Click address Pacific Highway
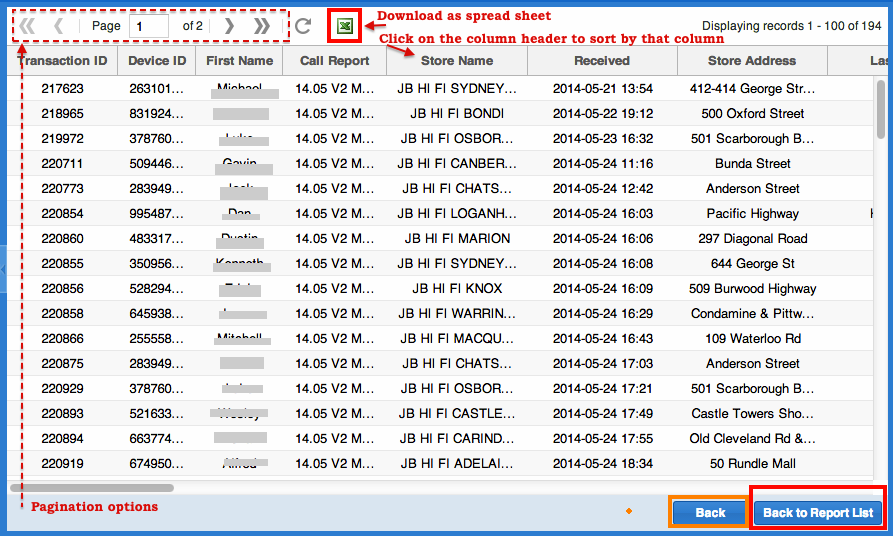 coord(753,214)
